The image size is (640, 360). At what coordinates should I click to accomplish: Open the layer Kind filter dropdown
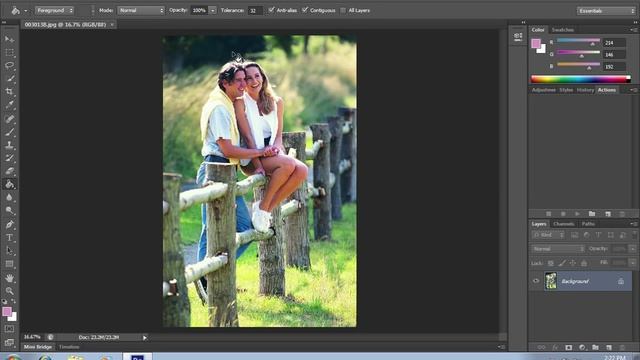point(548,235)
